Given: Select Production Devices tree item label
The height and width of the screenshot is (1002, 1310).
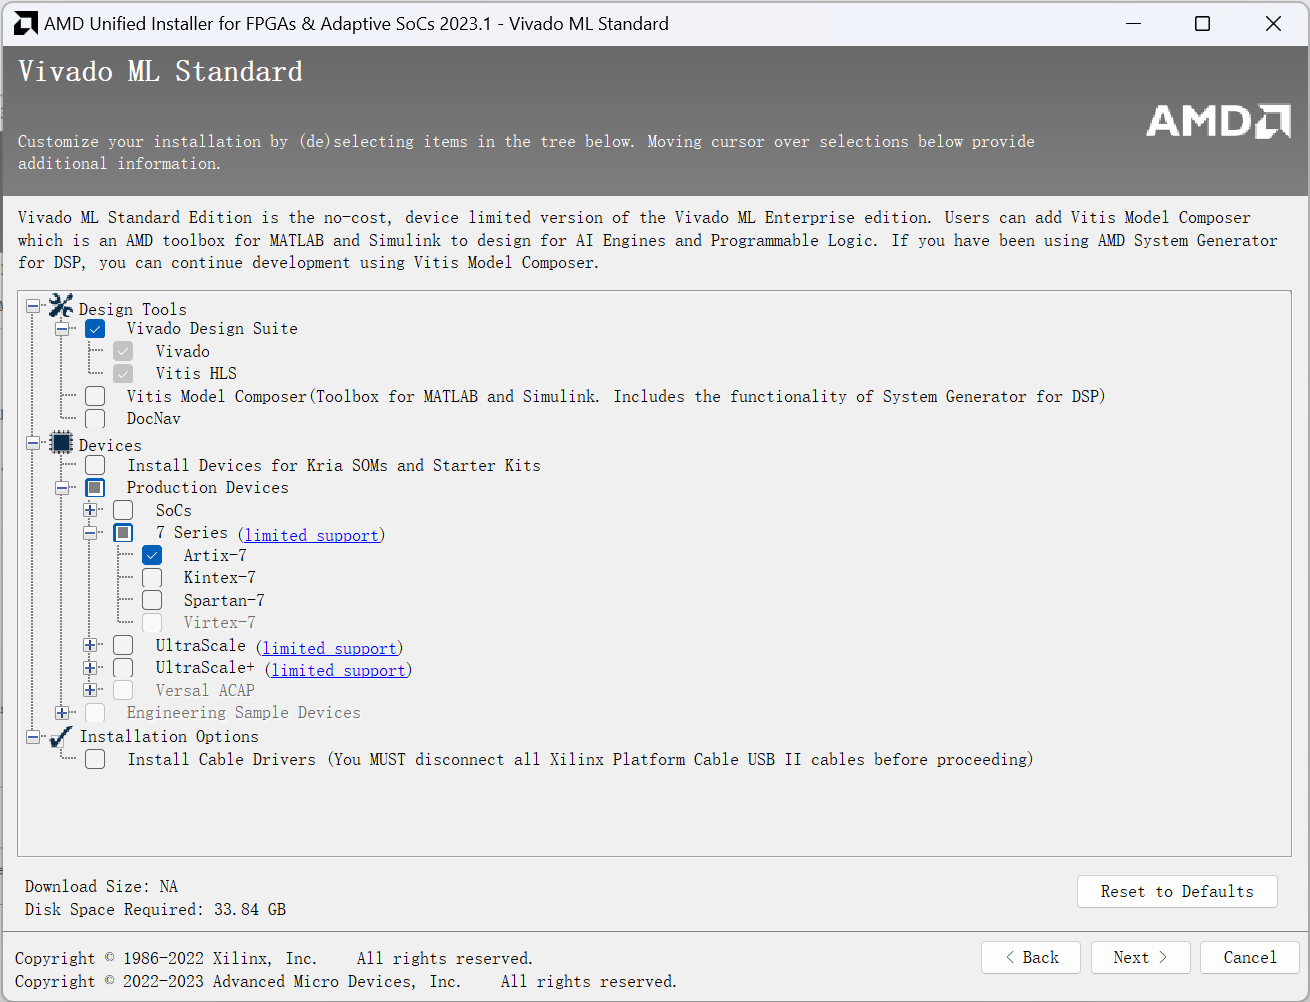Looking at the screenshot, I should pyautogui.click(x=207, y=488).
